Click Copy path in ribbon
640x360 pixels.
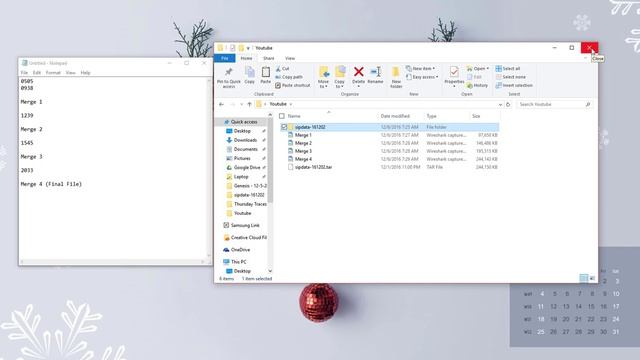click(289, 77)
